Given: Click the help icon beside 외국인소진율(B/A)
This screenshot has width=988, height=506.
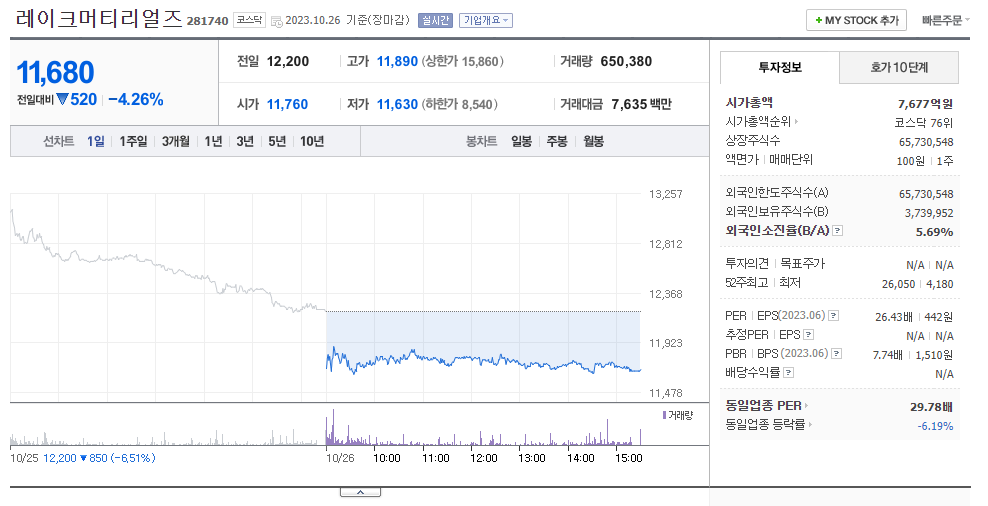Looking at the screenshot, I should pyautogui.click(x=837, y=231).
